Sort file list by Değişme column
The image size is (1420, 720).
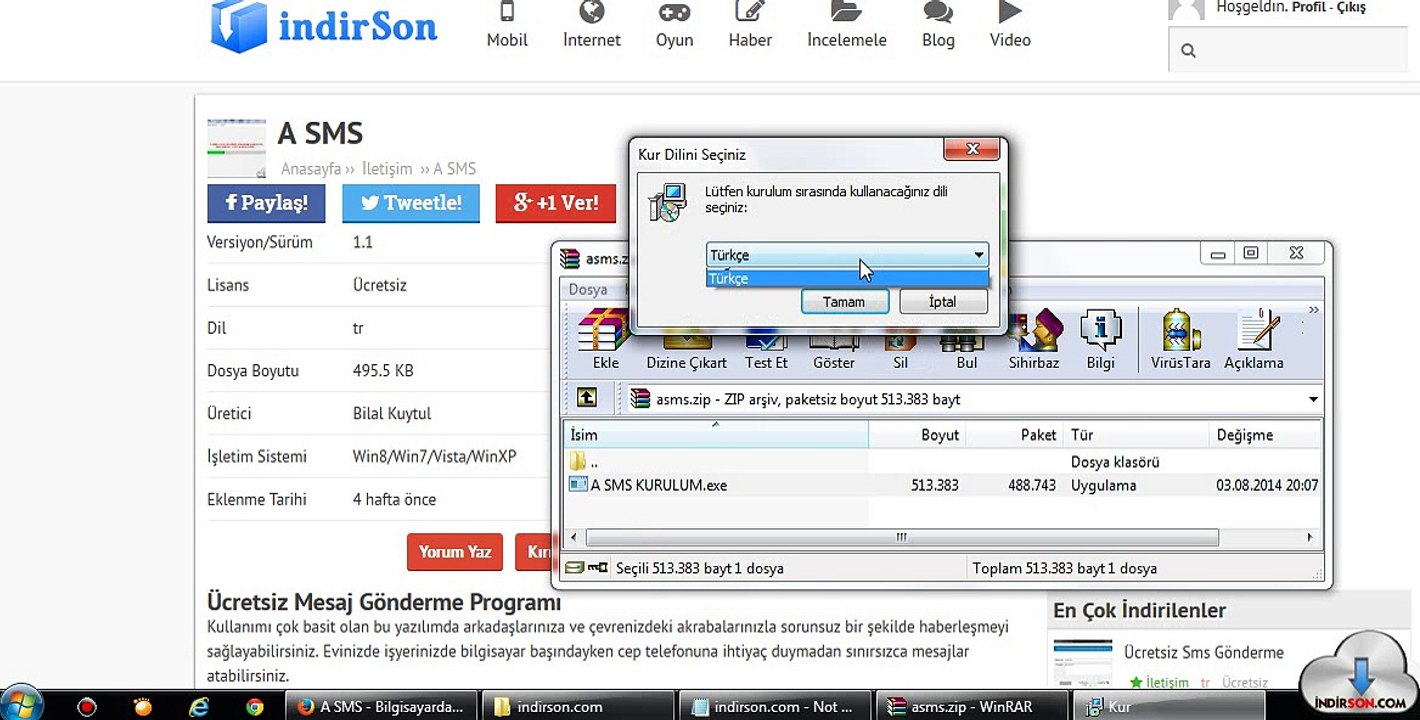pos(1266,435)
